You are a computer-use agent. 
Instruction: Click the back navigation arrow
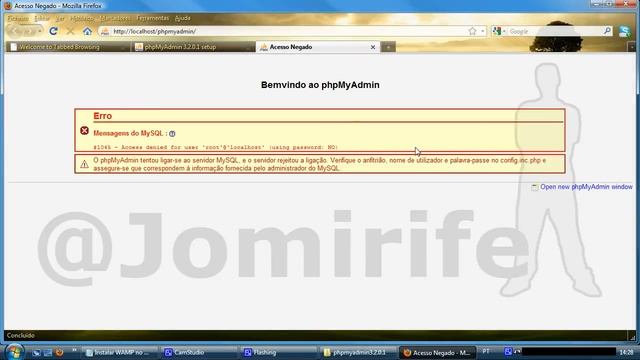click(14, 31)
